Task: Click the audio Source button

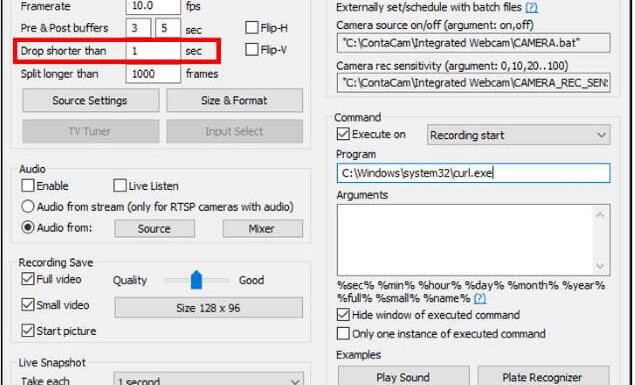Action: click(154, 229)
